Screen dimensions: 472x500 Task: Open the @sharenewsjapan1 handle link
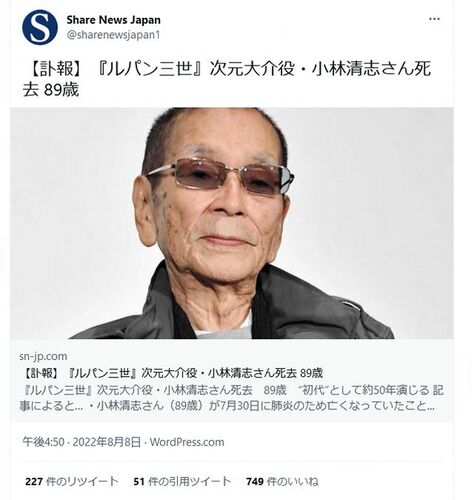click(113, 35)
